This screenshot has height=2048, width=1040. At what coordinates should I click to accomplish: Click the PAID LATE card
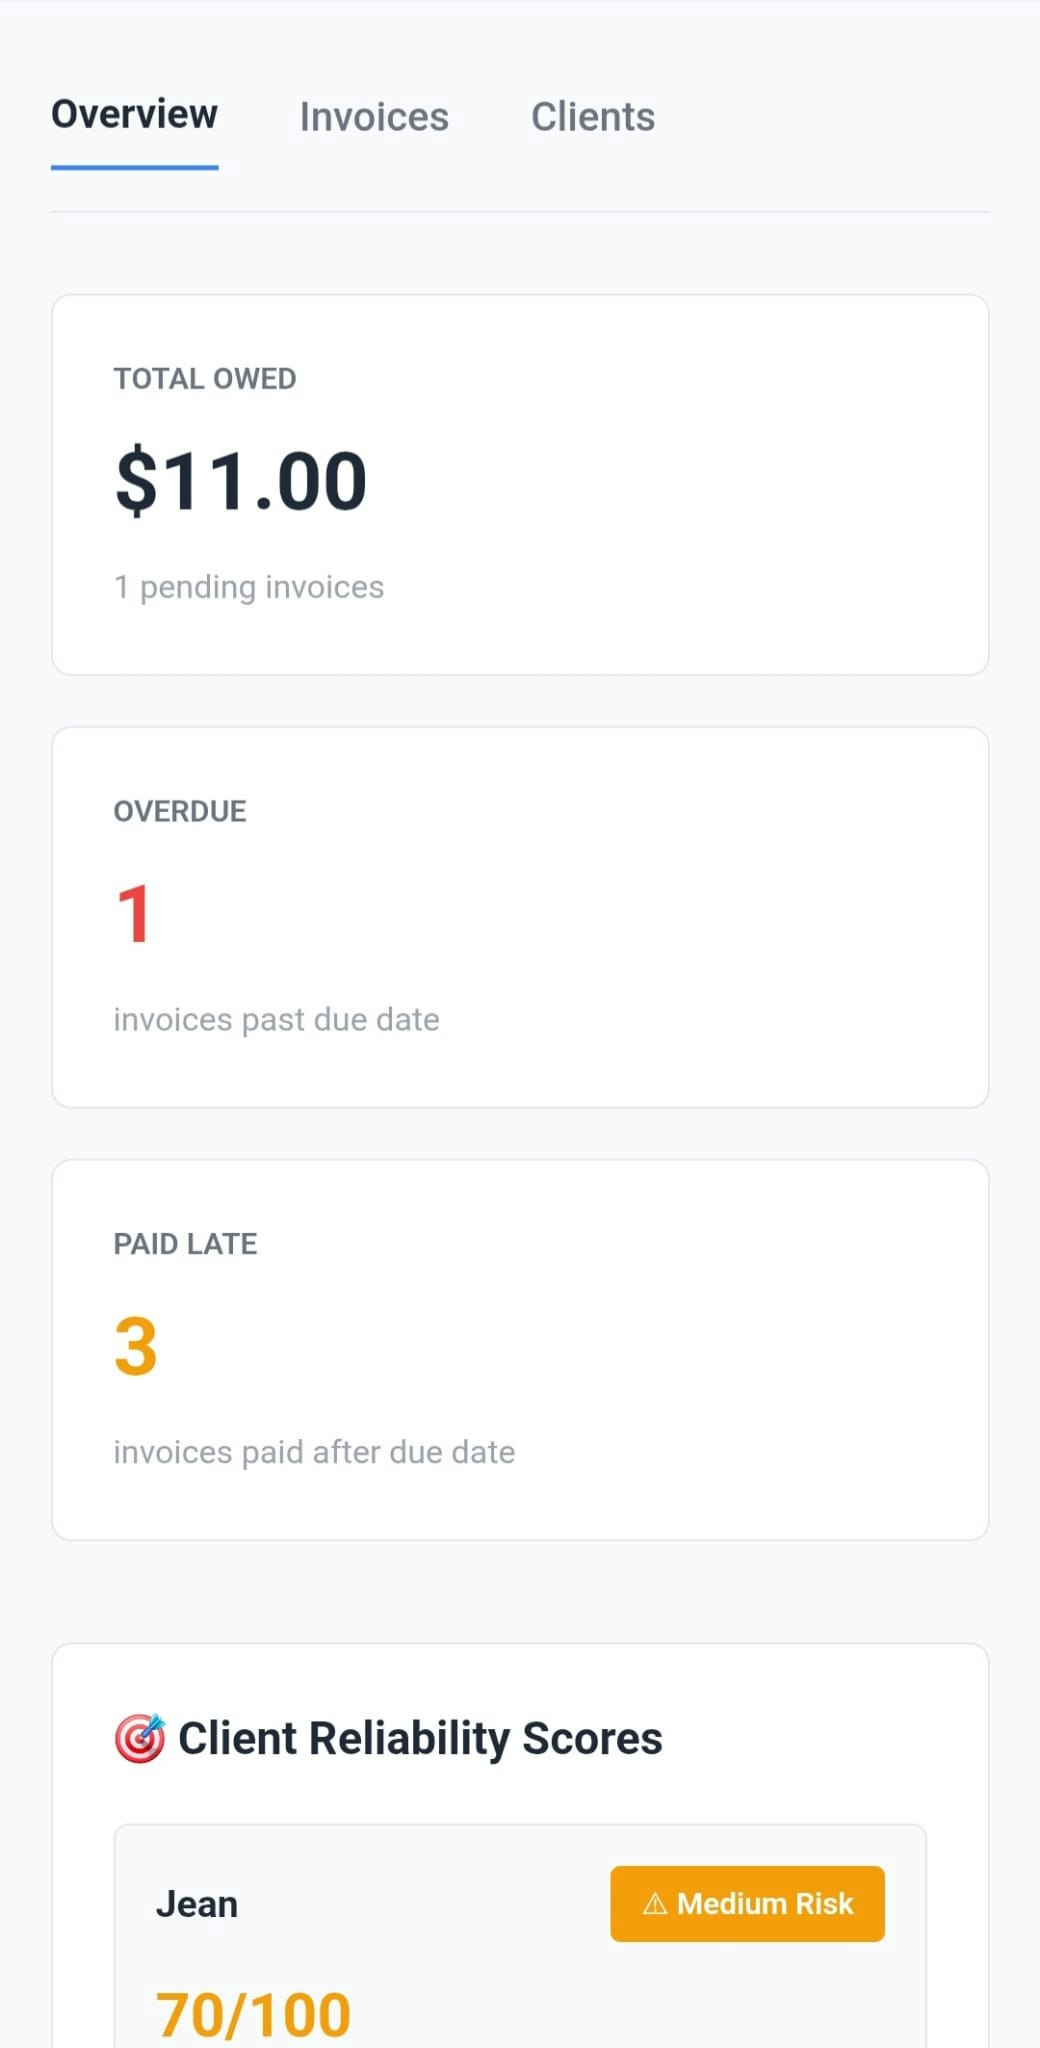point(519,1348)
